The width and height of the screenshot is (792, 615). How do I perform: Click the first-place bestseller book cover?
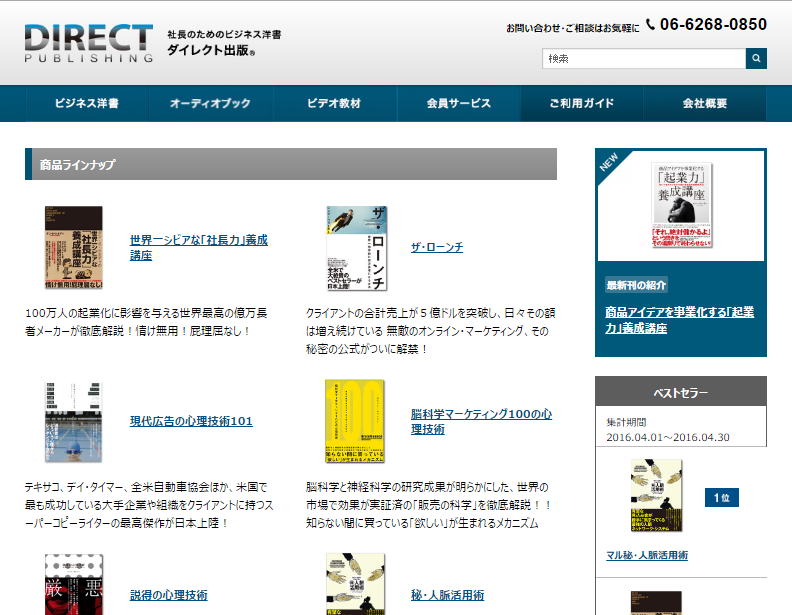(x=657, y=495)
